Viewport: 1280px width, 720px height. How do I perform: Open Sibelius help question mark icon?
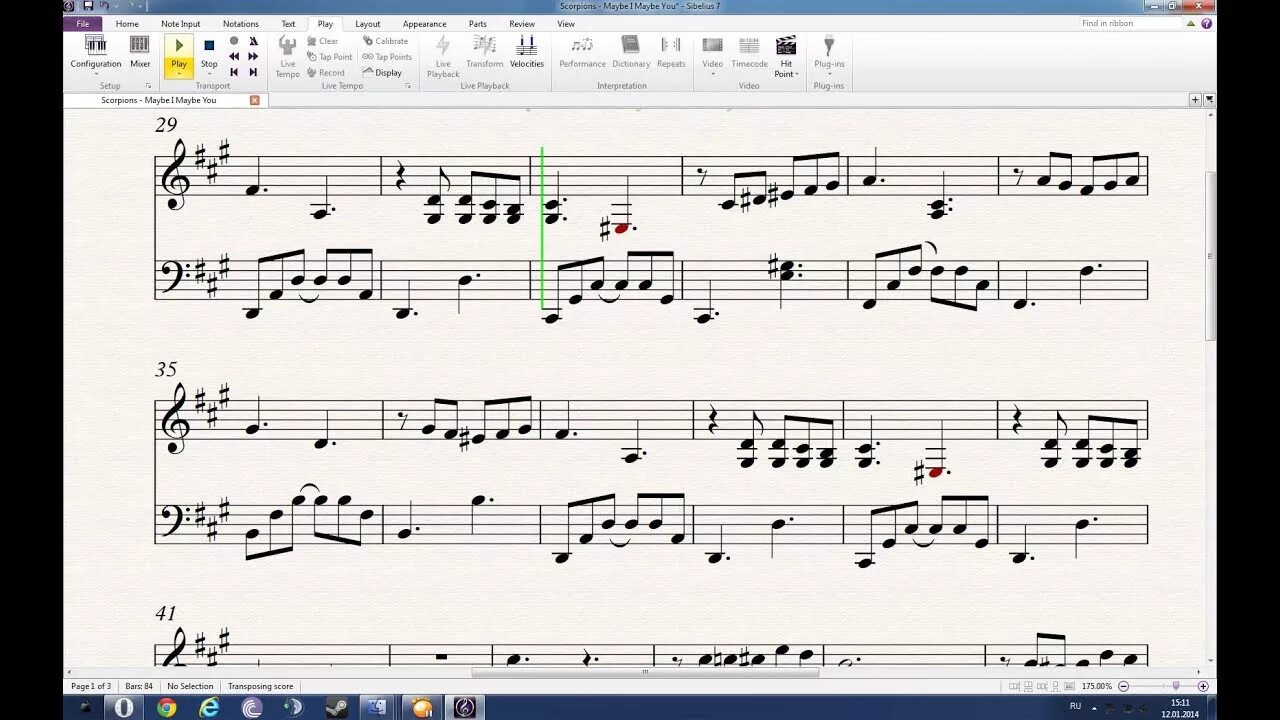pos(1206,23)
